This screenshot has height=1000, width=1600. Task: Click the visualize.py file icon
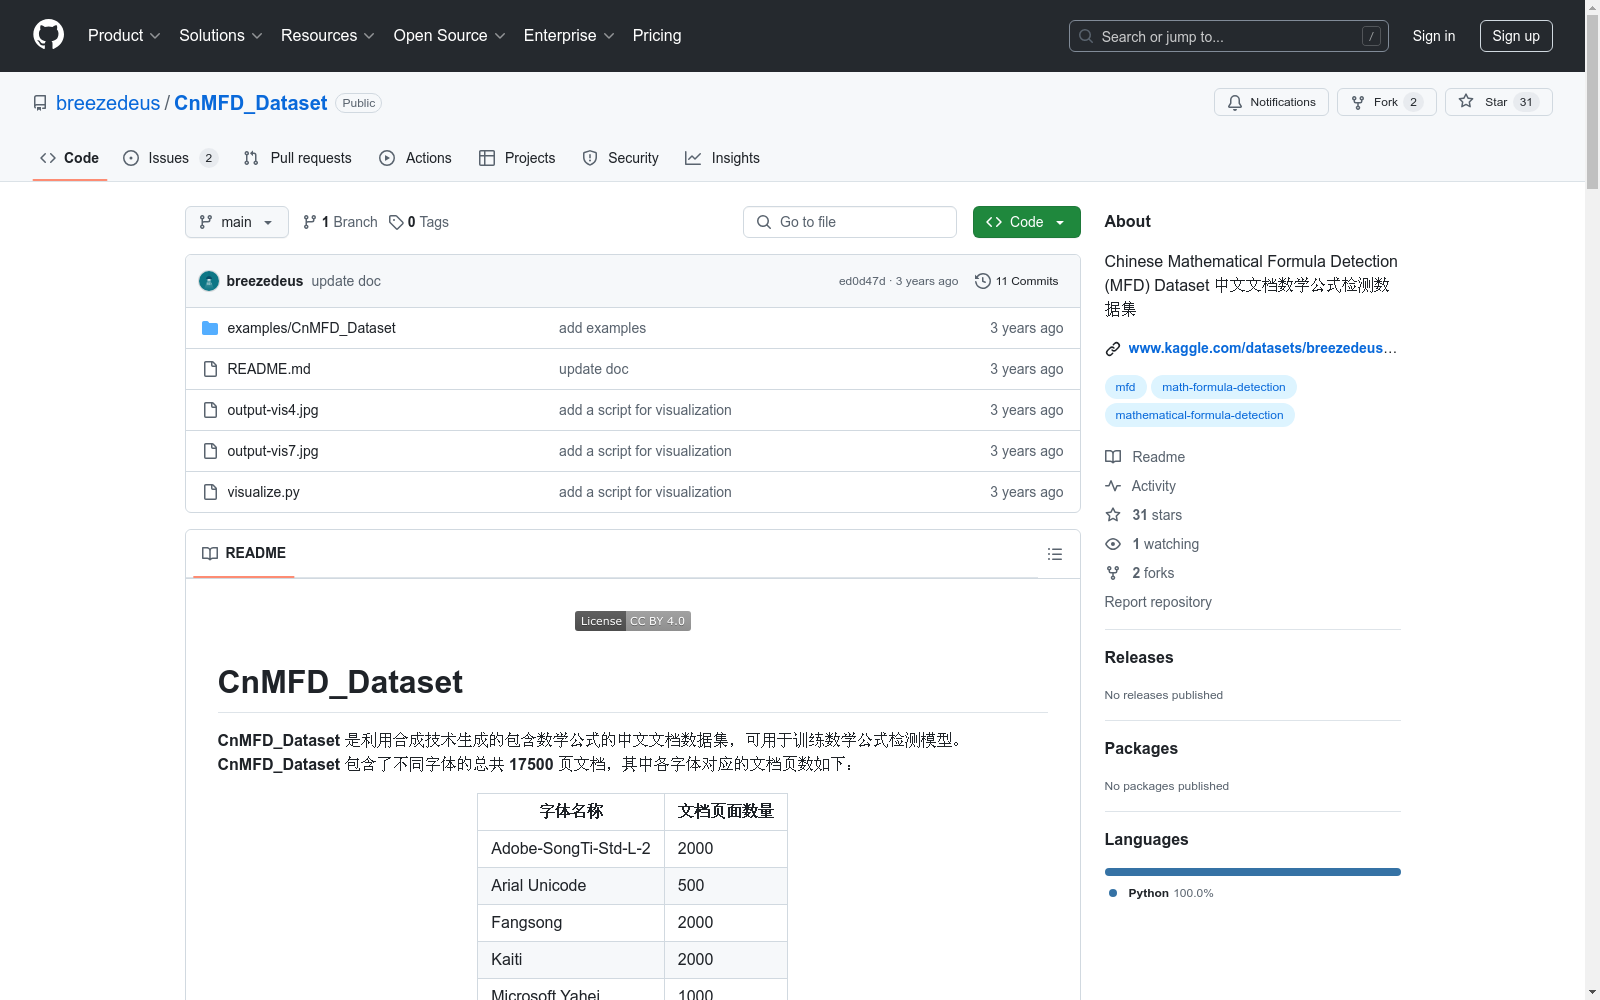(x=210, y=492)
